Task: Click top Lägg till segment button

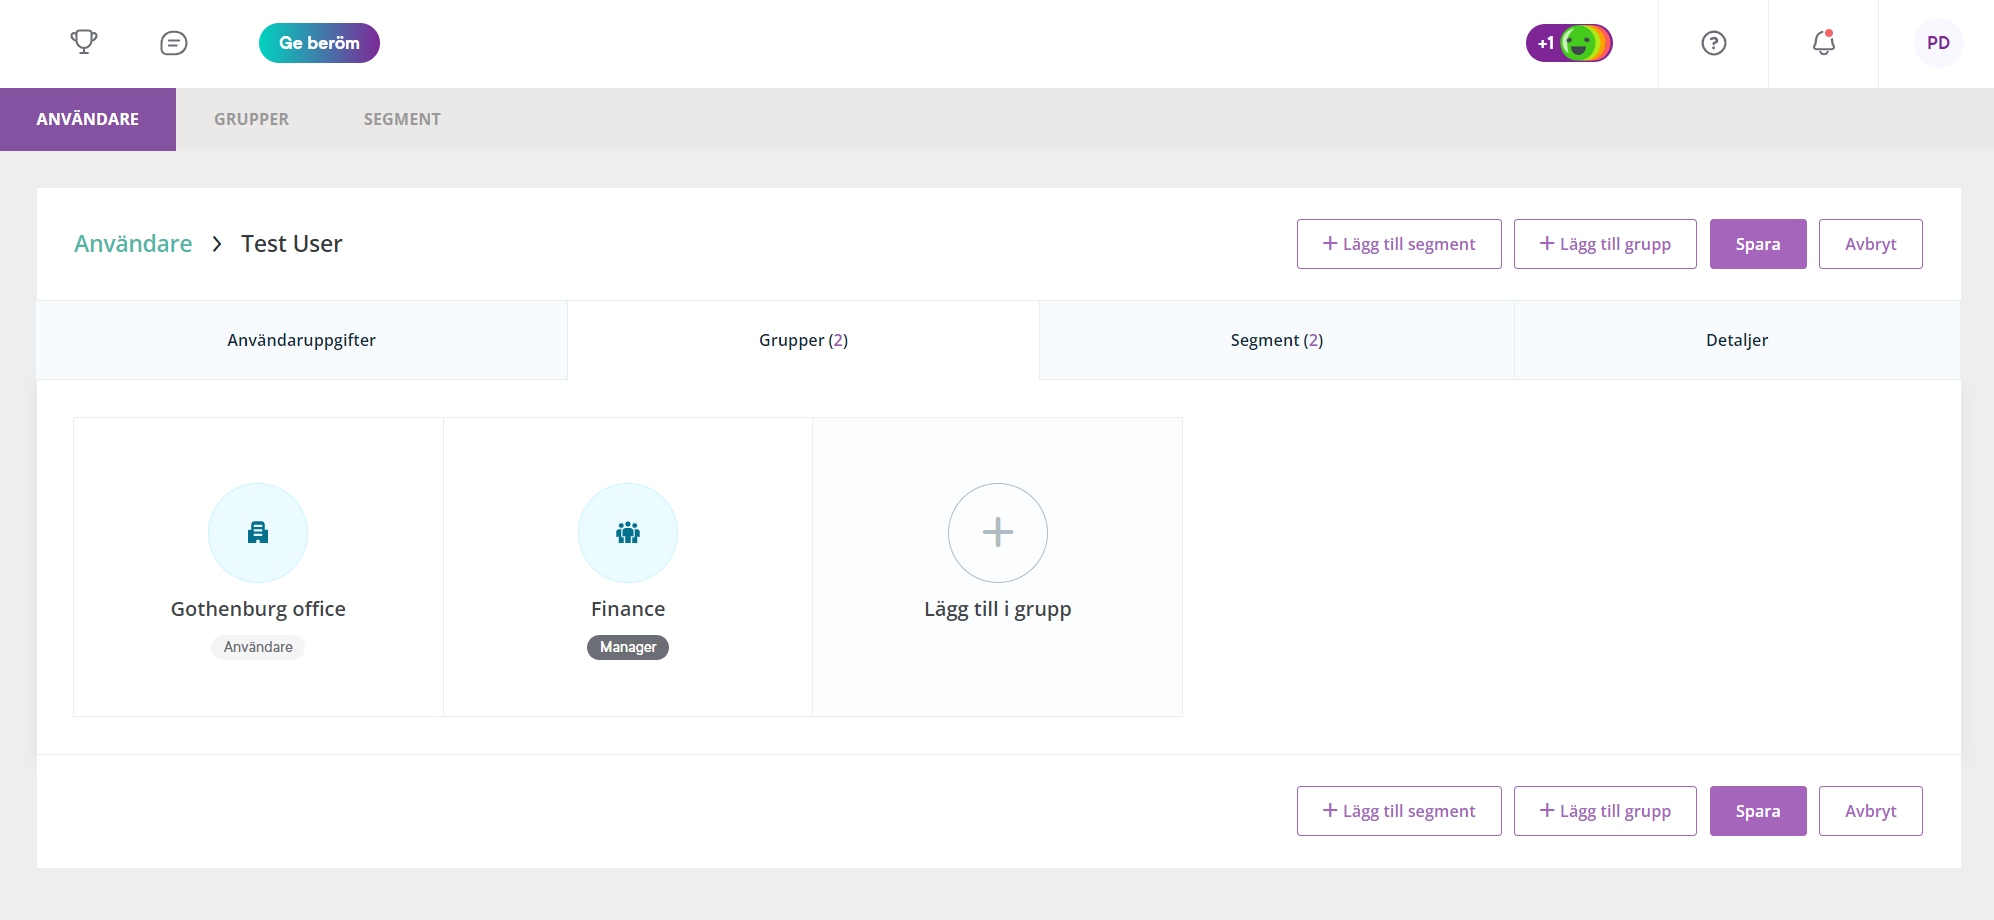Action: [x=1399, y=244]
